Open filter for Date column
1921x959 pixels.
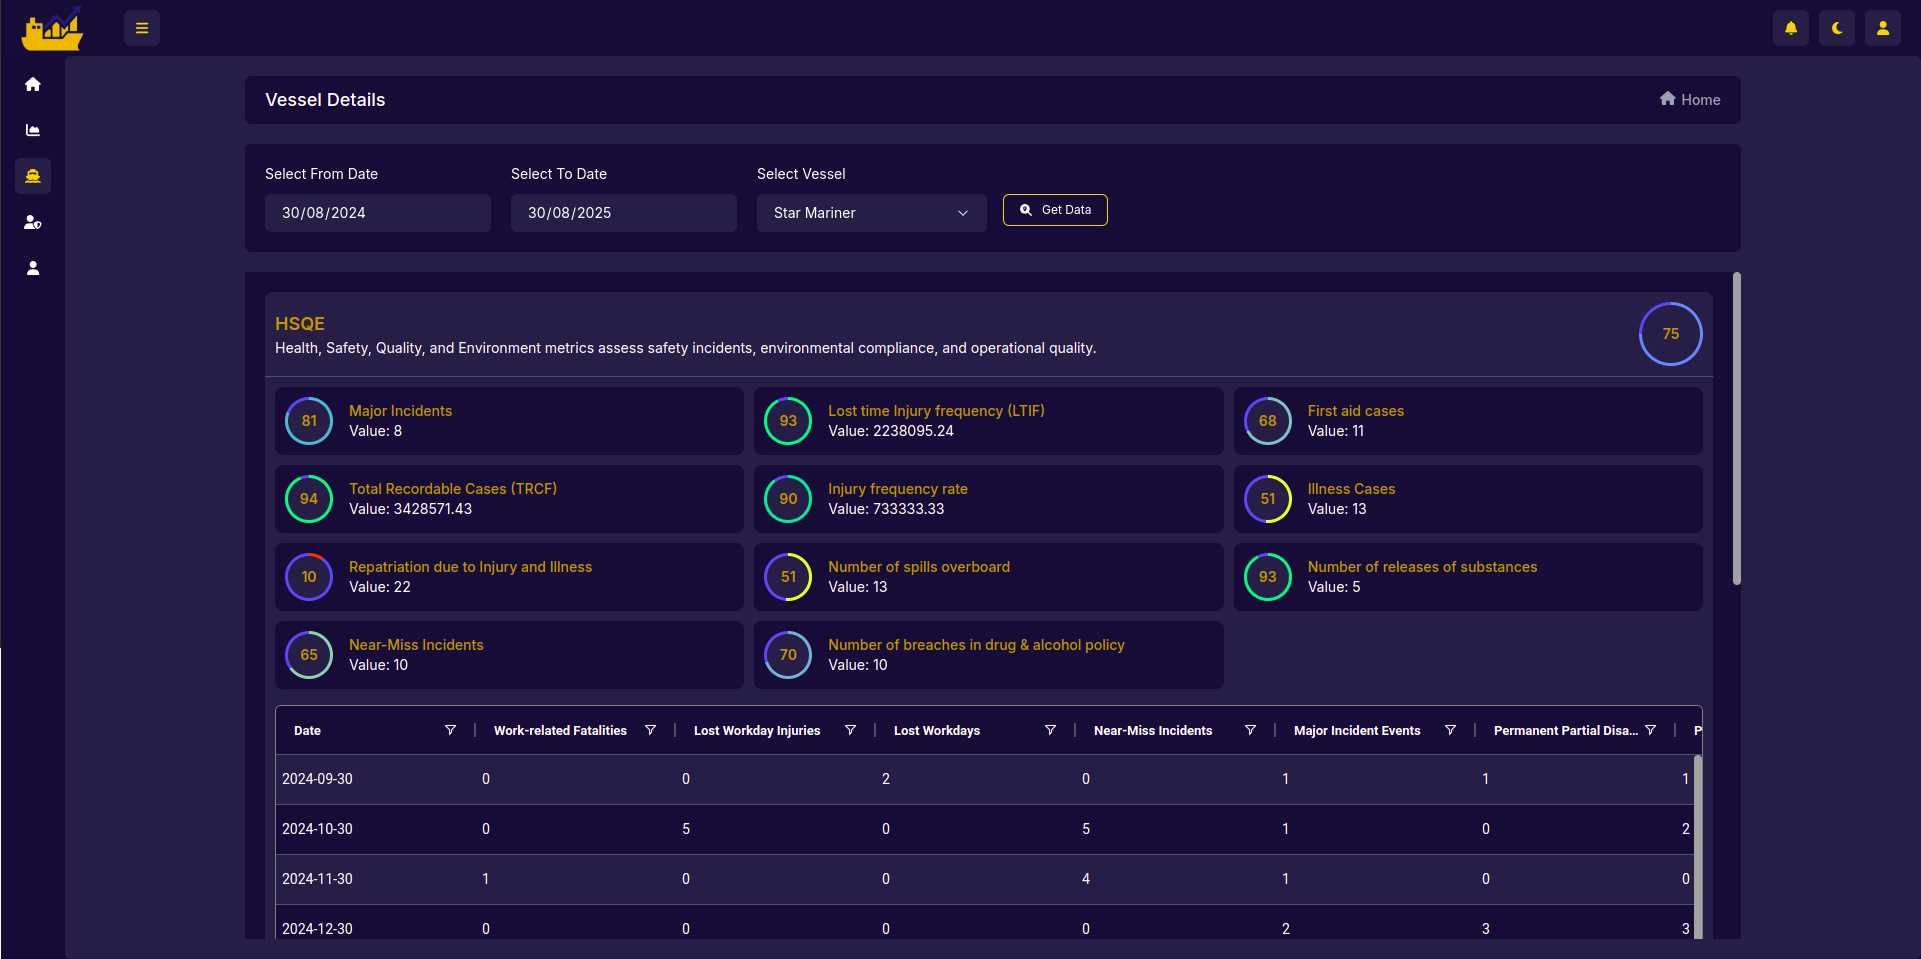(x=450, y=730)
